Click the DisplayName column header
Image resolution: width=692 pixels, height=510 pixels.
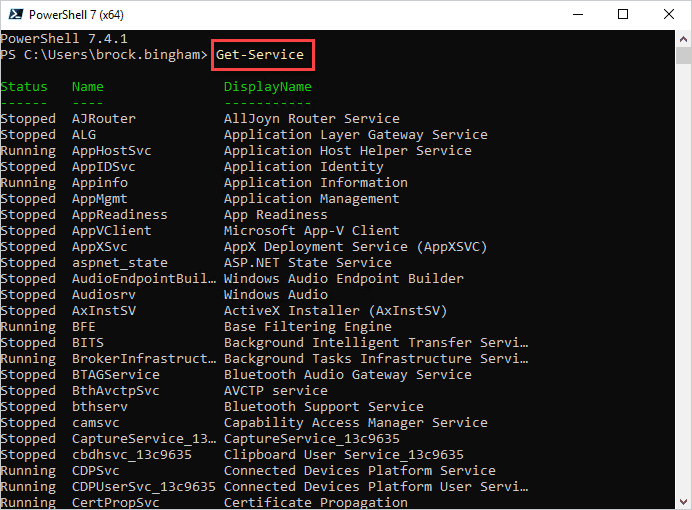(268, 86)
